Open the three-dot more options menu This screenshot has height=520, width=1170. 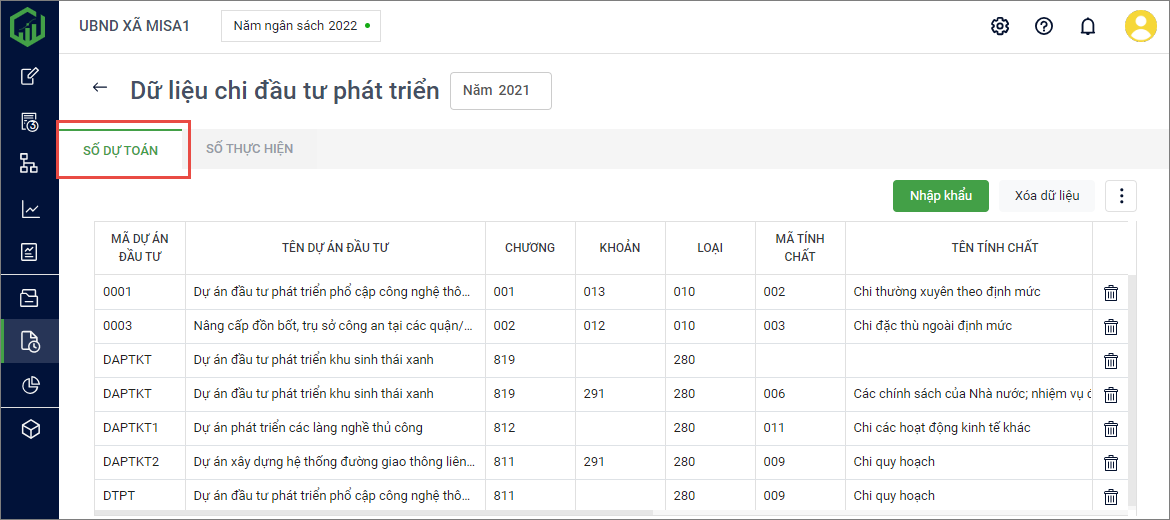(1120, 196)
